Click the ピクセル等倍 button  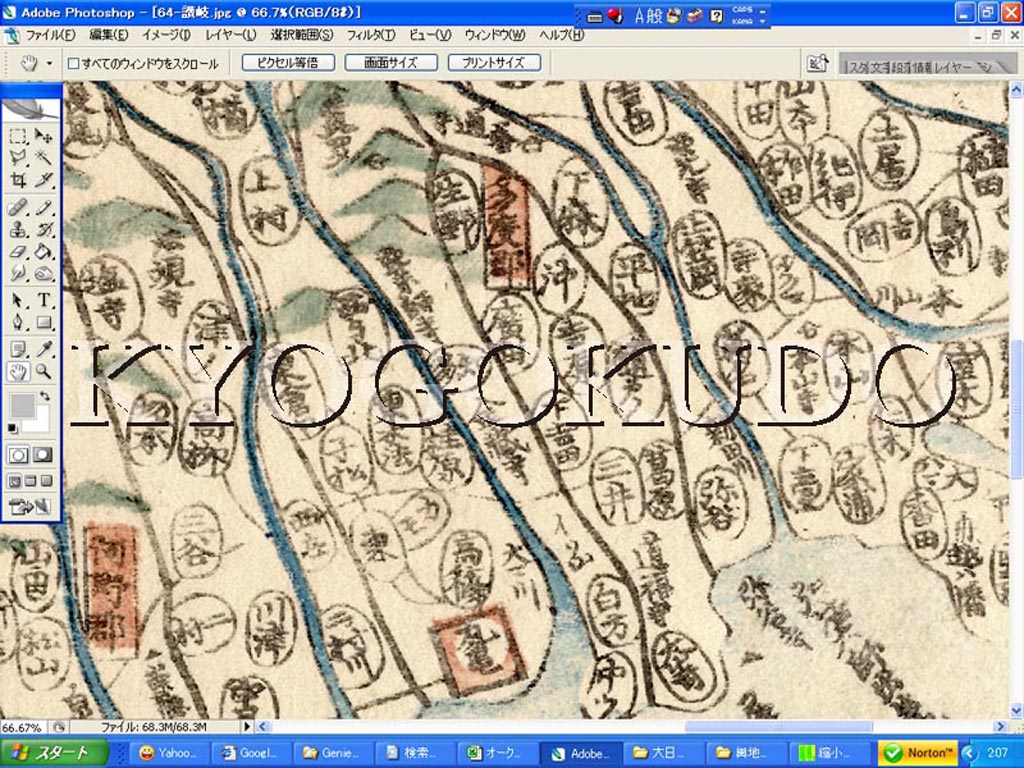pos(288,63)
